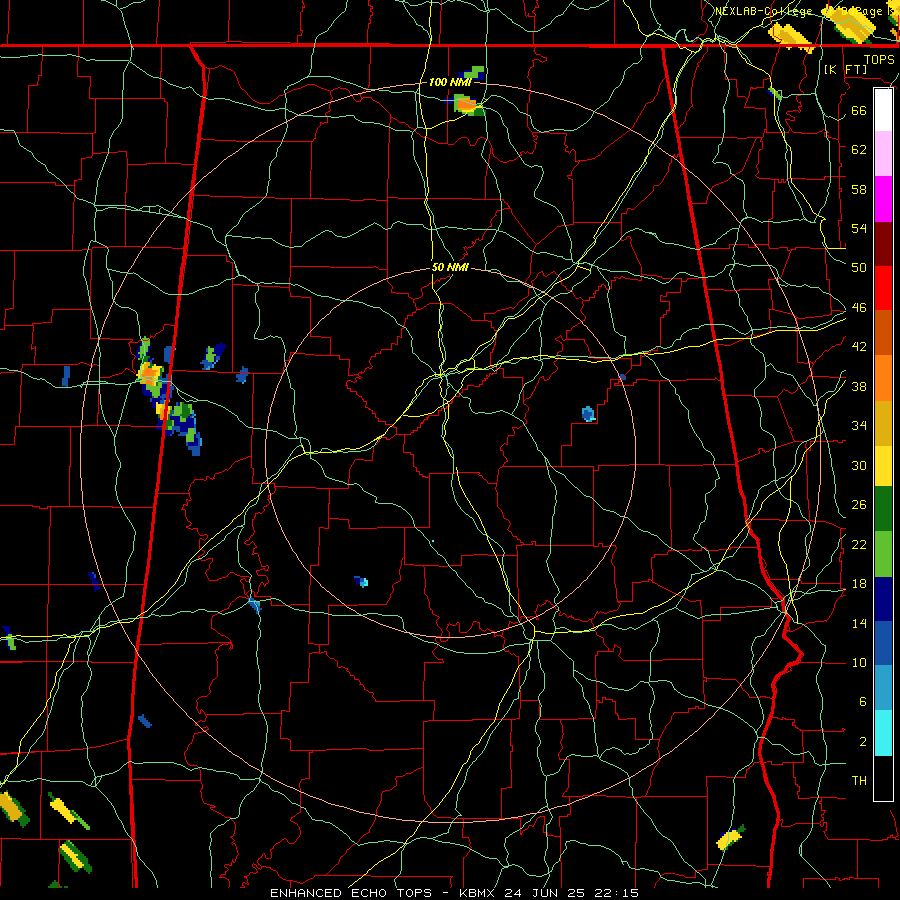Pick the light green legend swatch

tap(883, 554)
